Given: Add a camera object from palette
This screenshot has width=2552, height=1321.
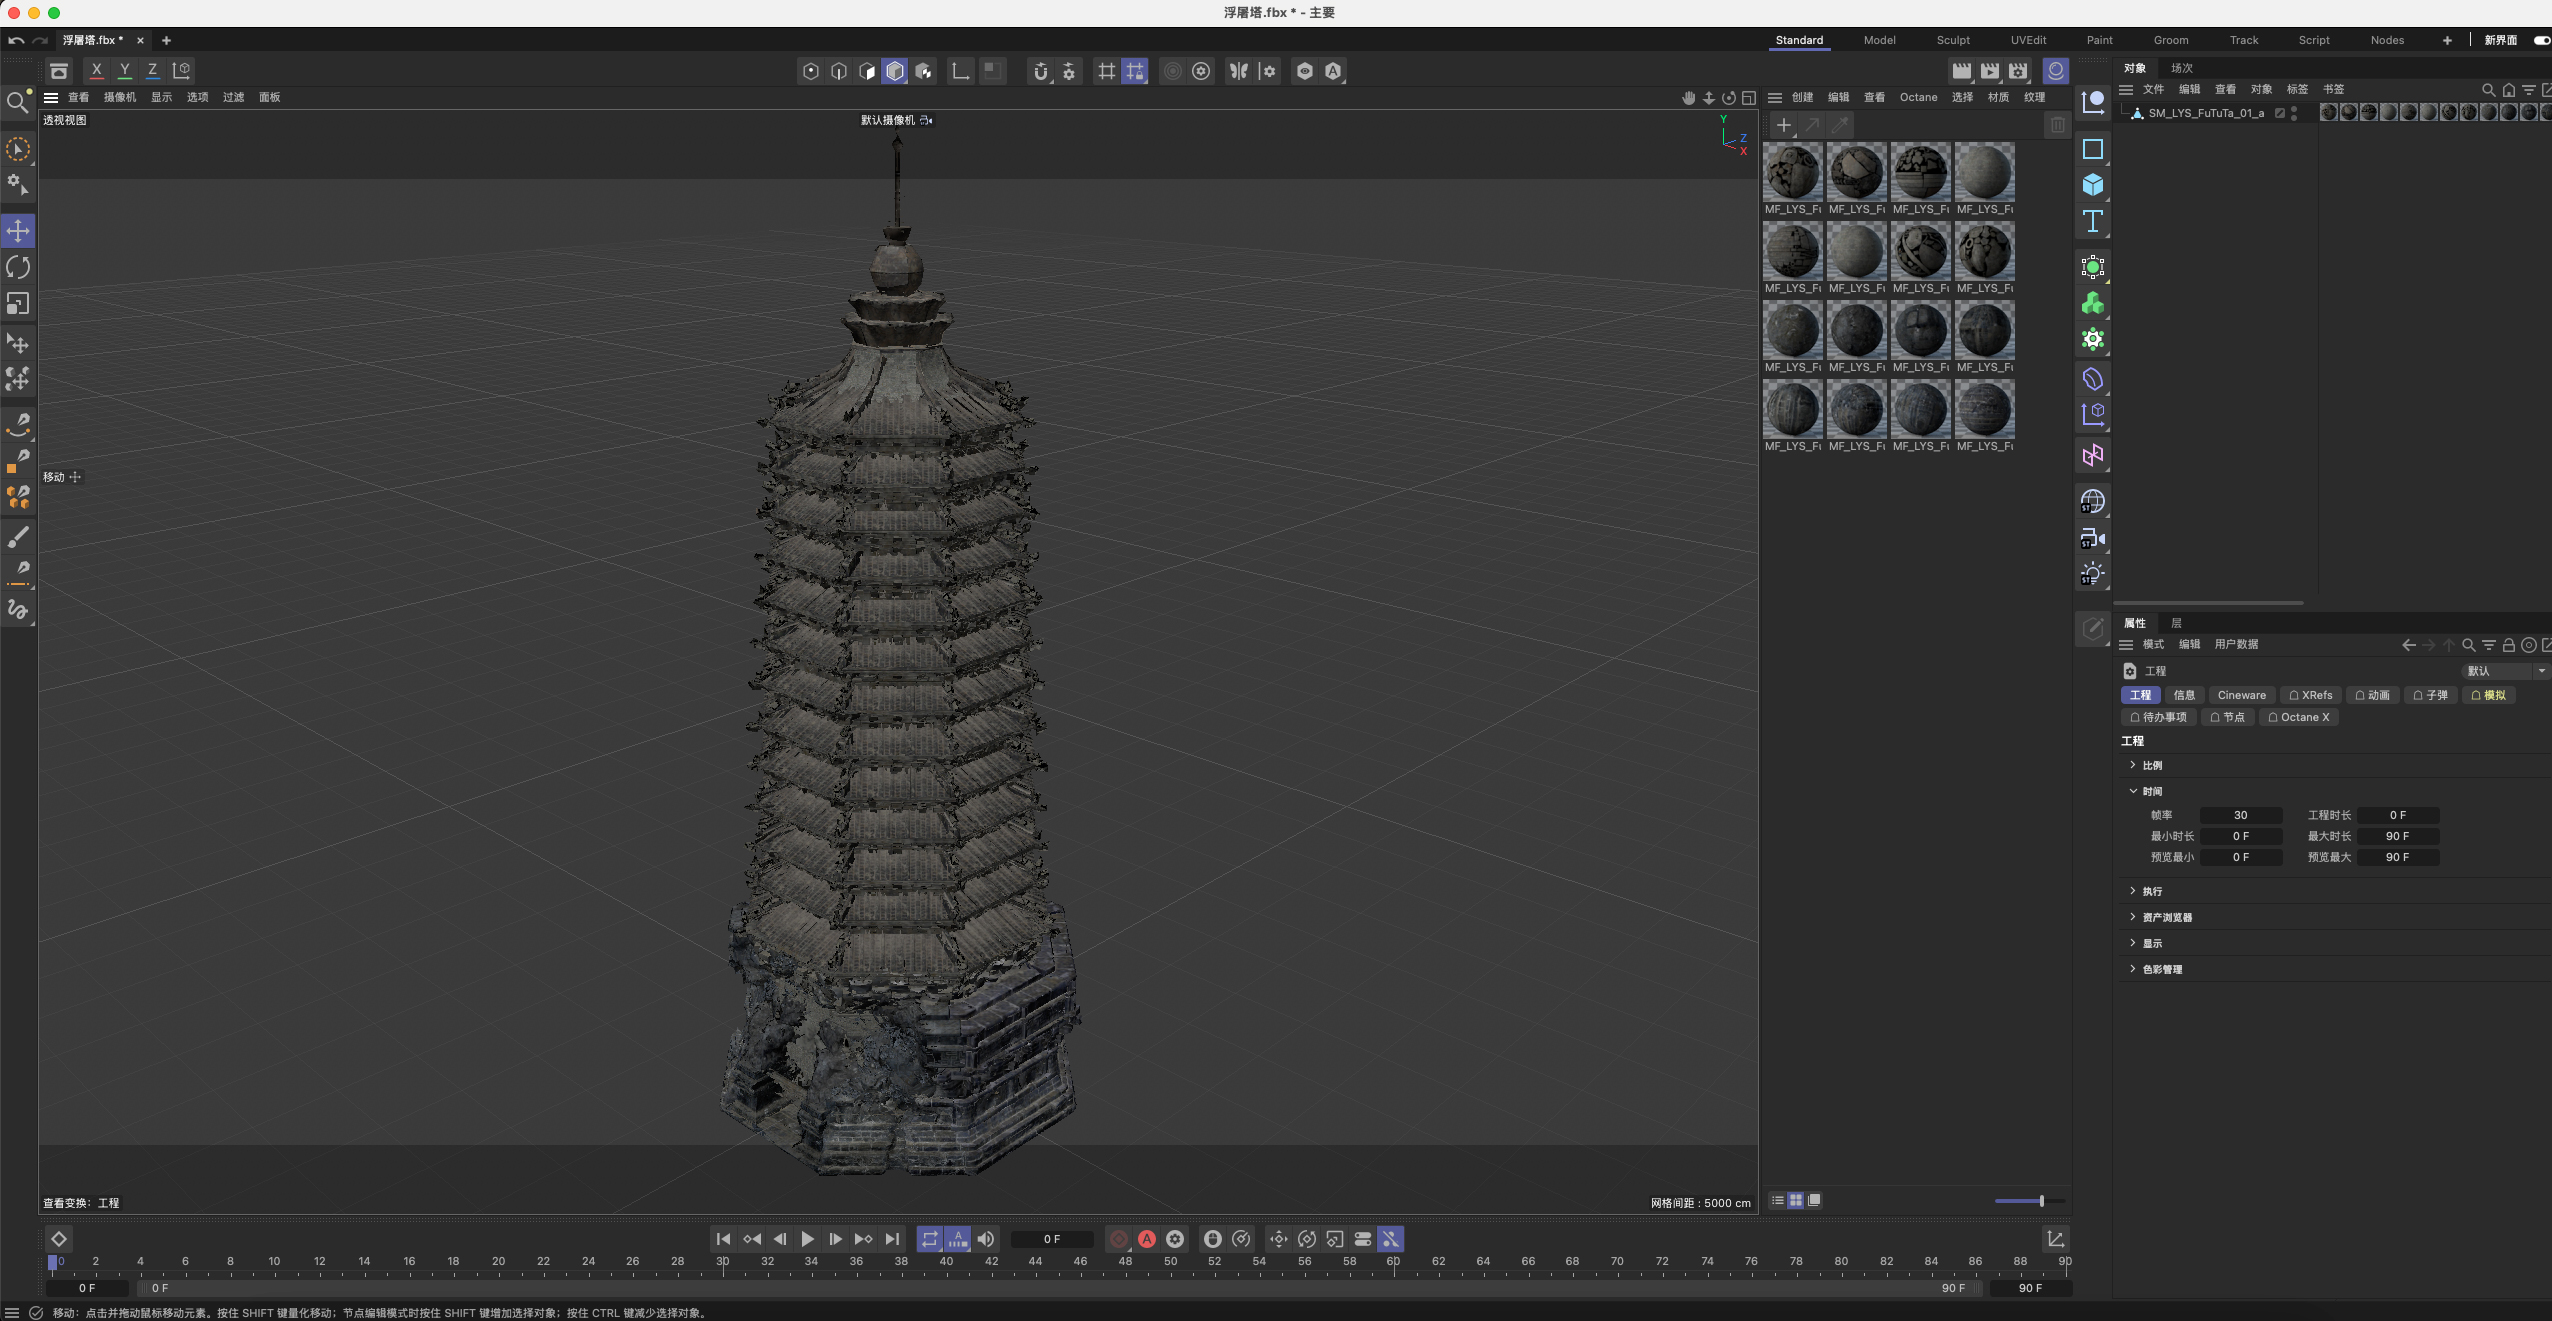Looking at the screenshot, I should pyautogui.click(x=2092, y=538).
